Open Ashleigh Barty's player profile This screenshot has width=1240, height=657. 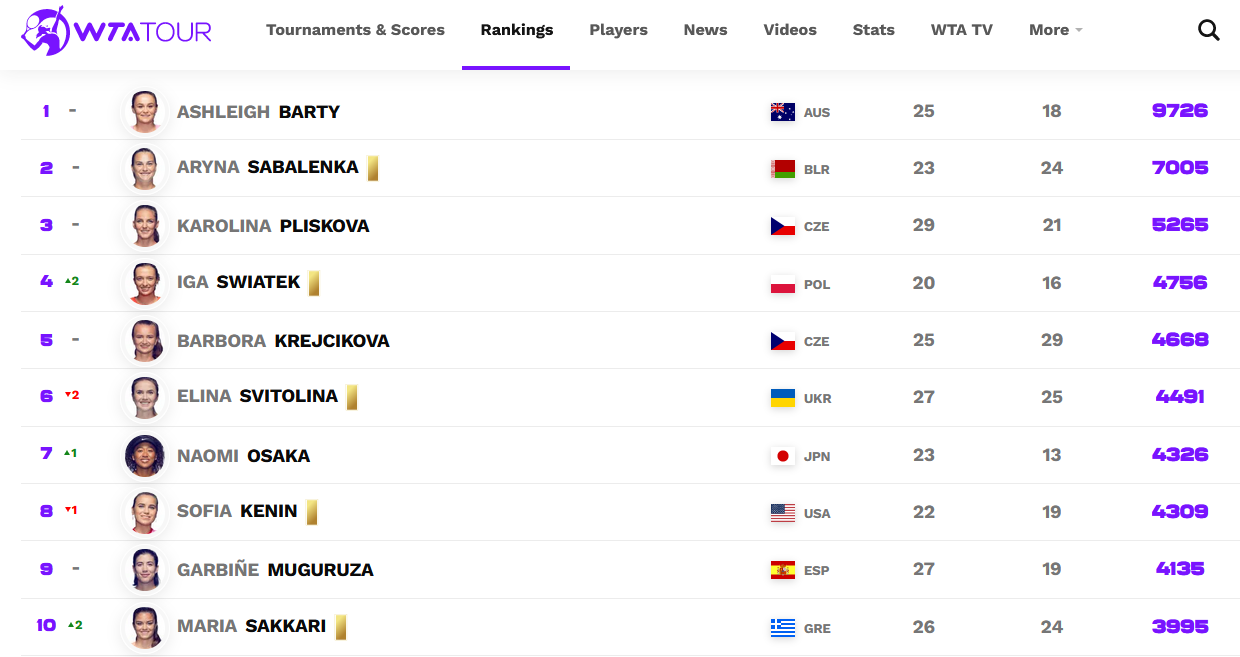pyautogui.click(x=258, y=112)
